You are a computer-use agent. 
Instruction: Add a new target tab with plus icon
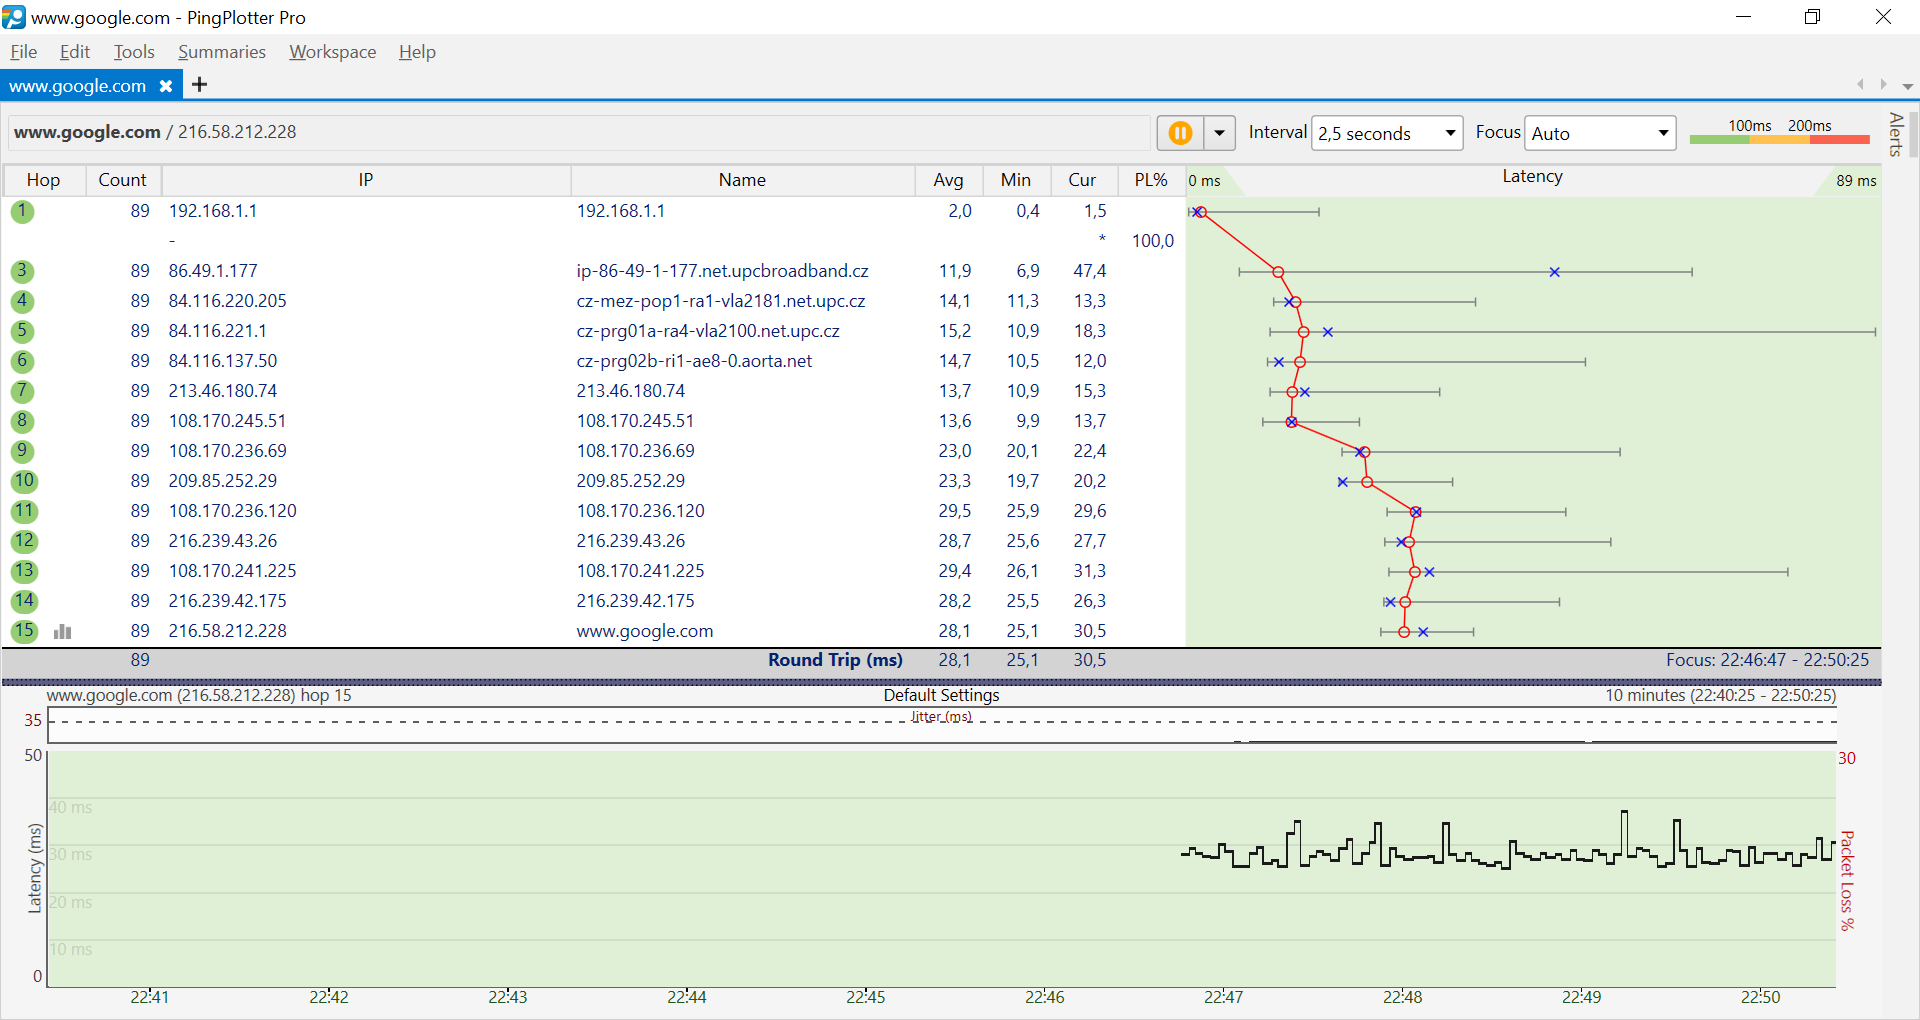(199, 85)
